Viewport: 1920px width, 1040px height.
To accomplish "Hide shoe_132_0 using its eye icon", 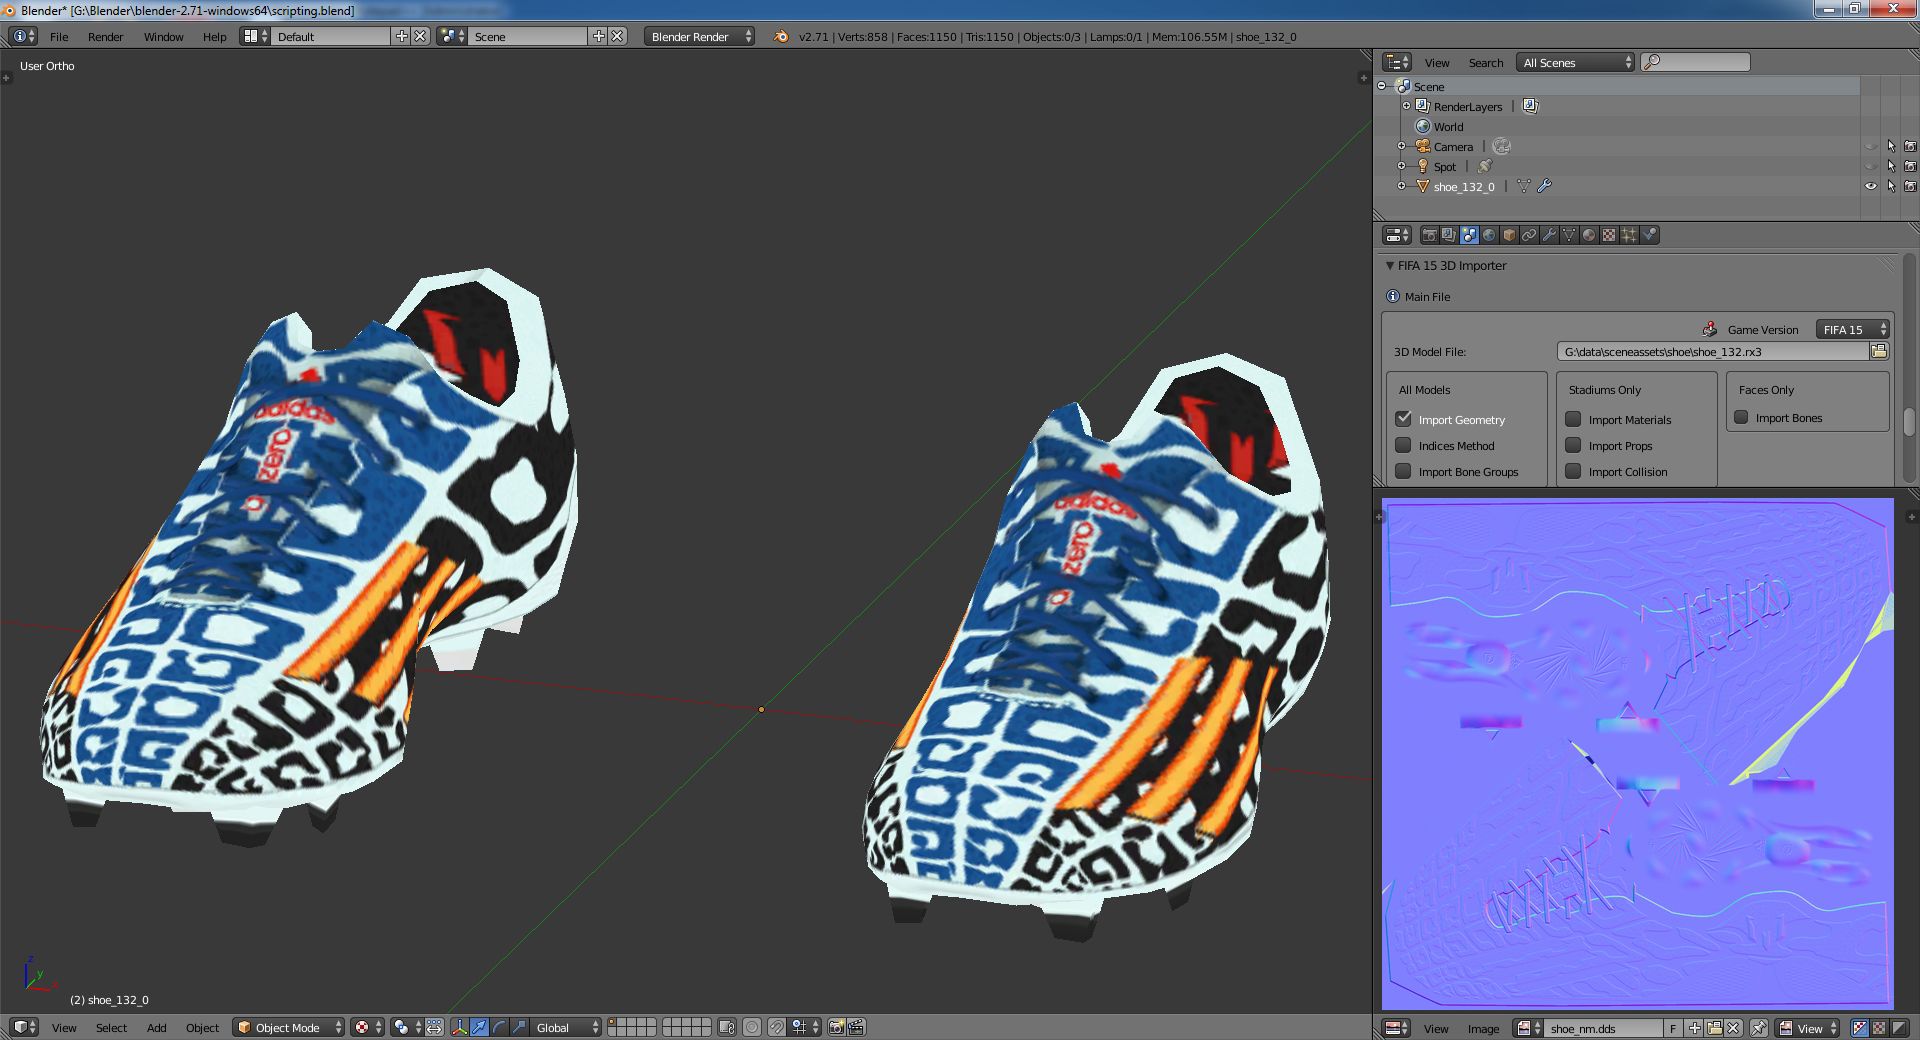I will click(x=1871, y=186).
